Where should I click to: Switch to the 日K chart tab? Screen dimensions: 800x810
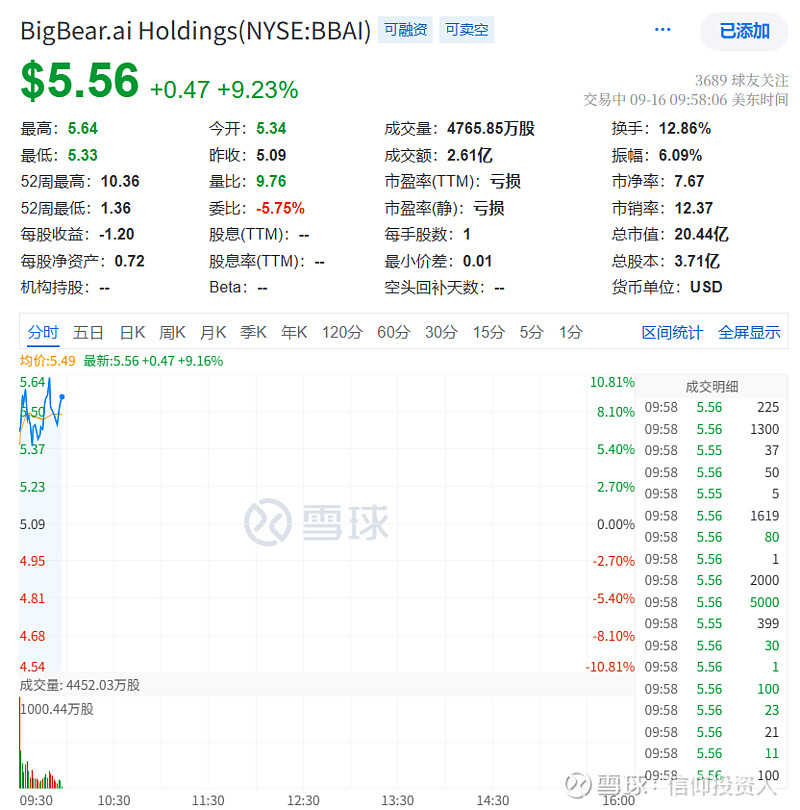pyautogui.click(x=132, y=332)
